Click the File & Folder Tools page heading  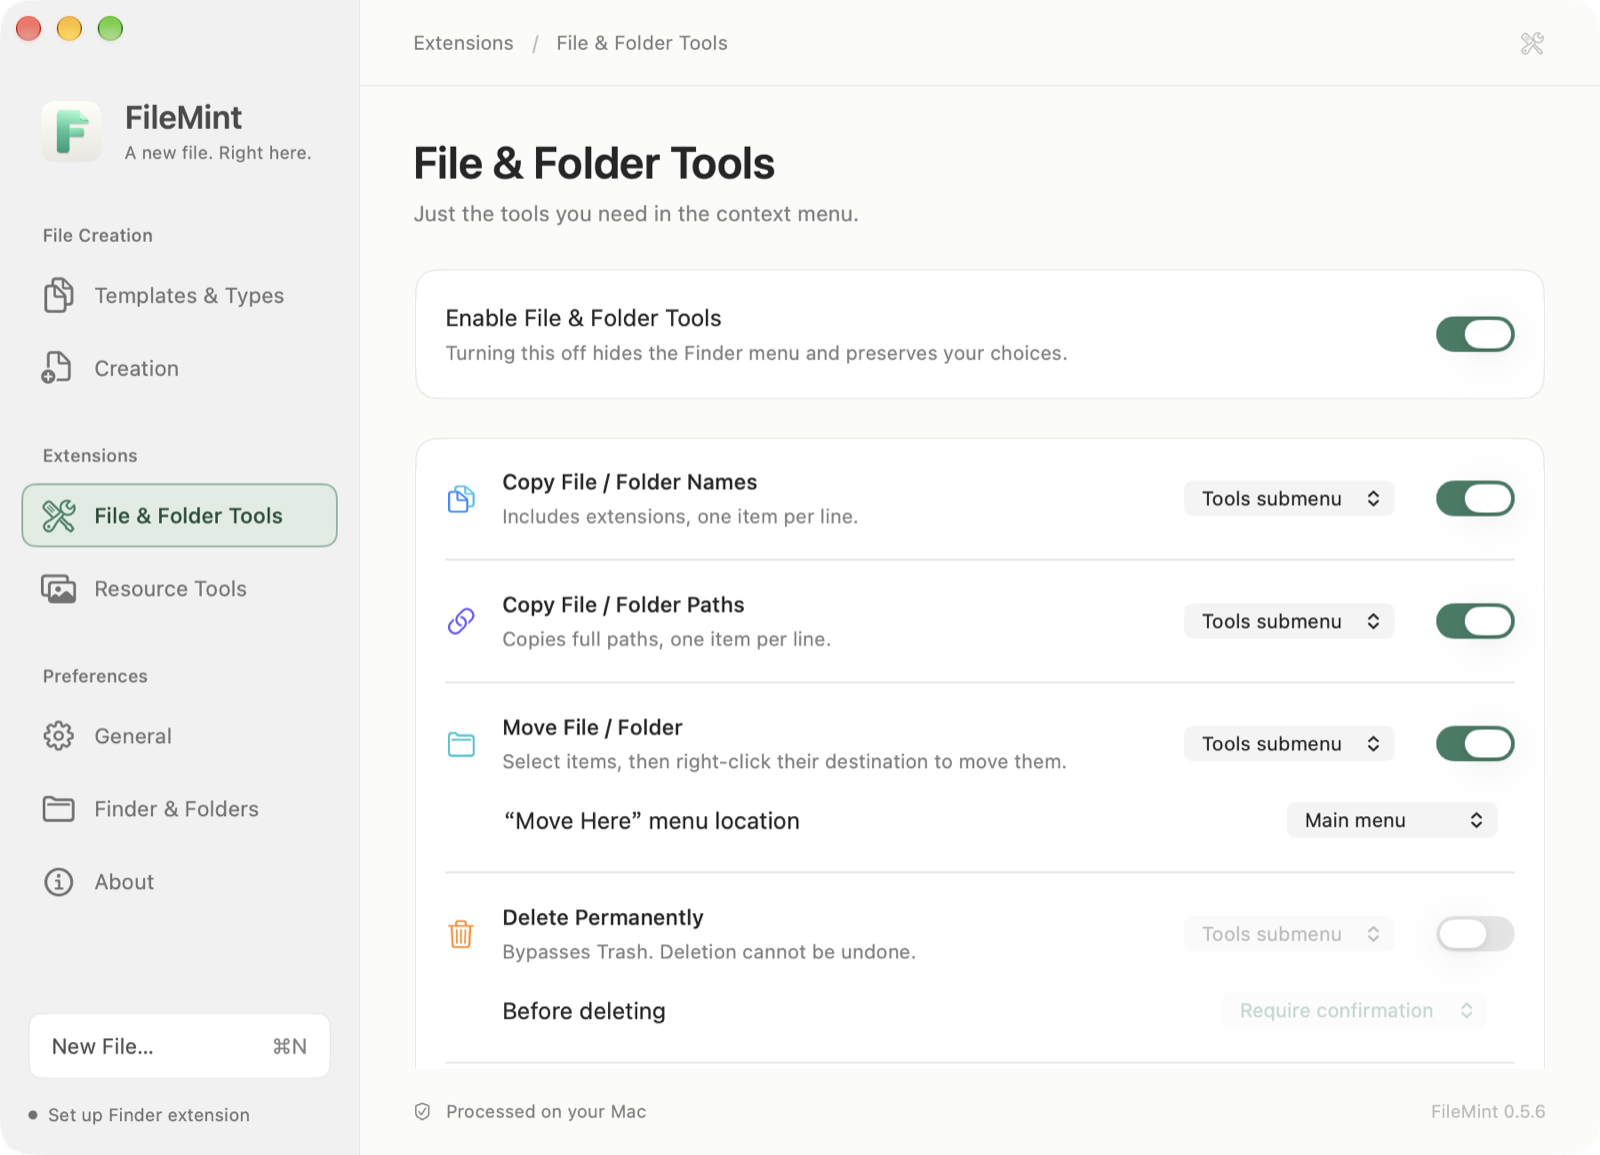pyautogui.click(x=594, y=163)
